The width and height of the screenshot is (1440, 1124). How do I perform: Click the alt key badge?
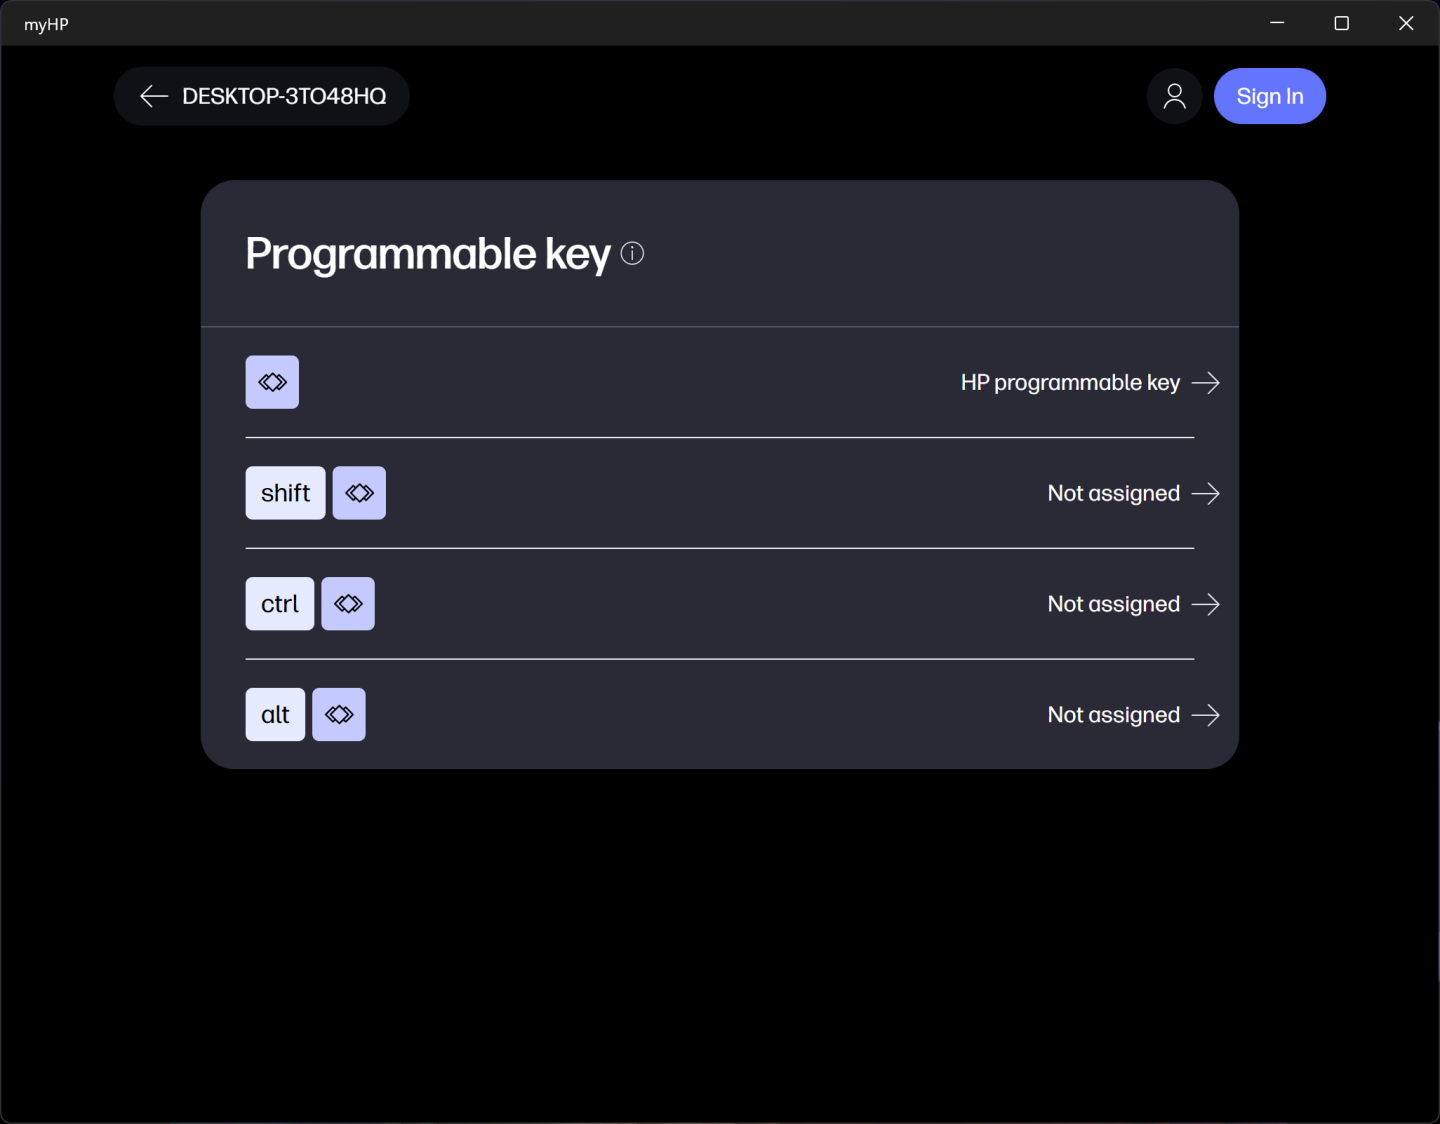(275, 715)
